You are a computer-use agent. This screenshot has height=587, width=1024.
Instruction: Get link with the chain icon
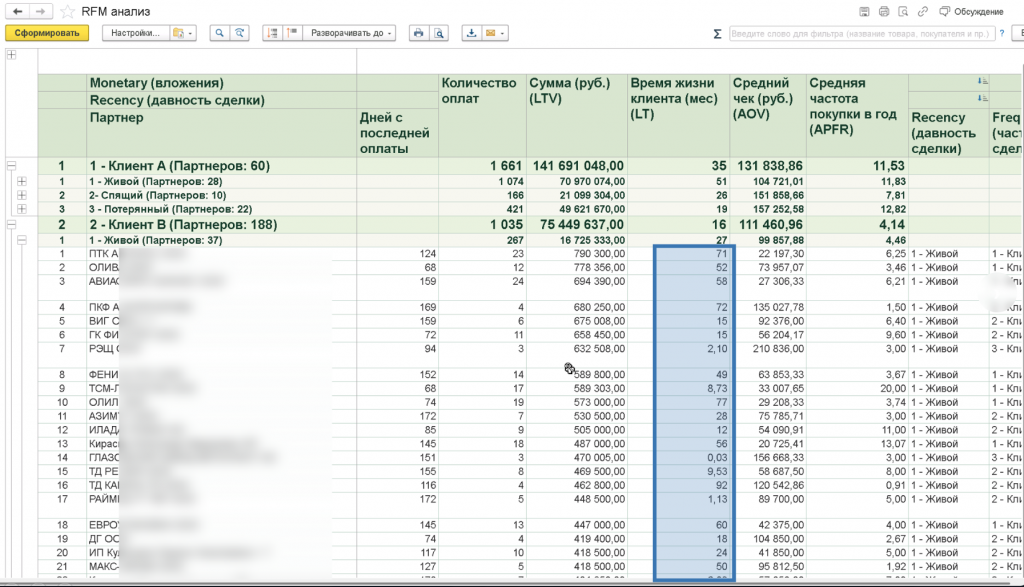923,12
